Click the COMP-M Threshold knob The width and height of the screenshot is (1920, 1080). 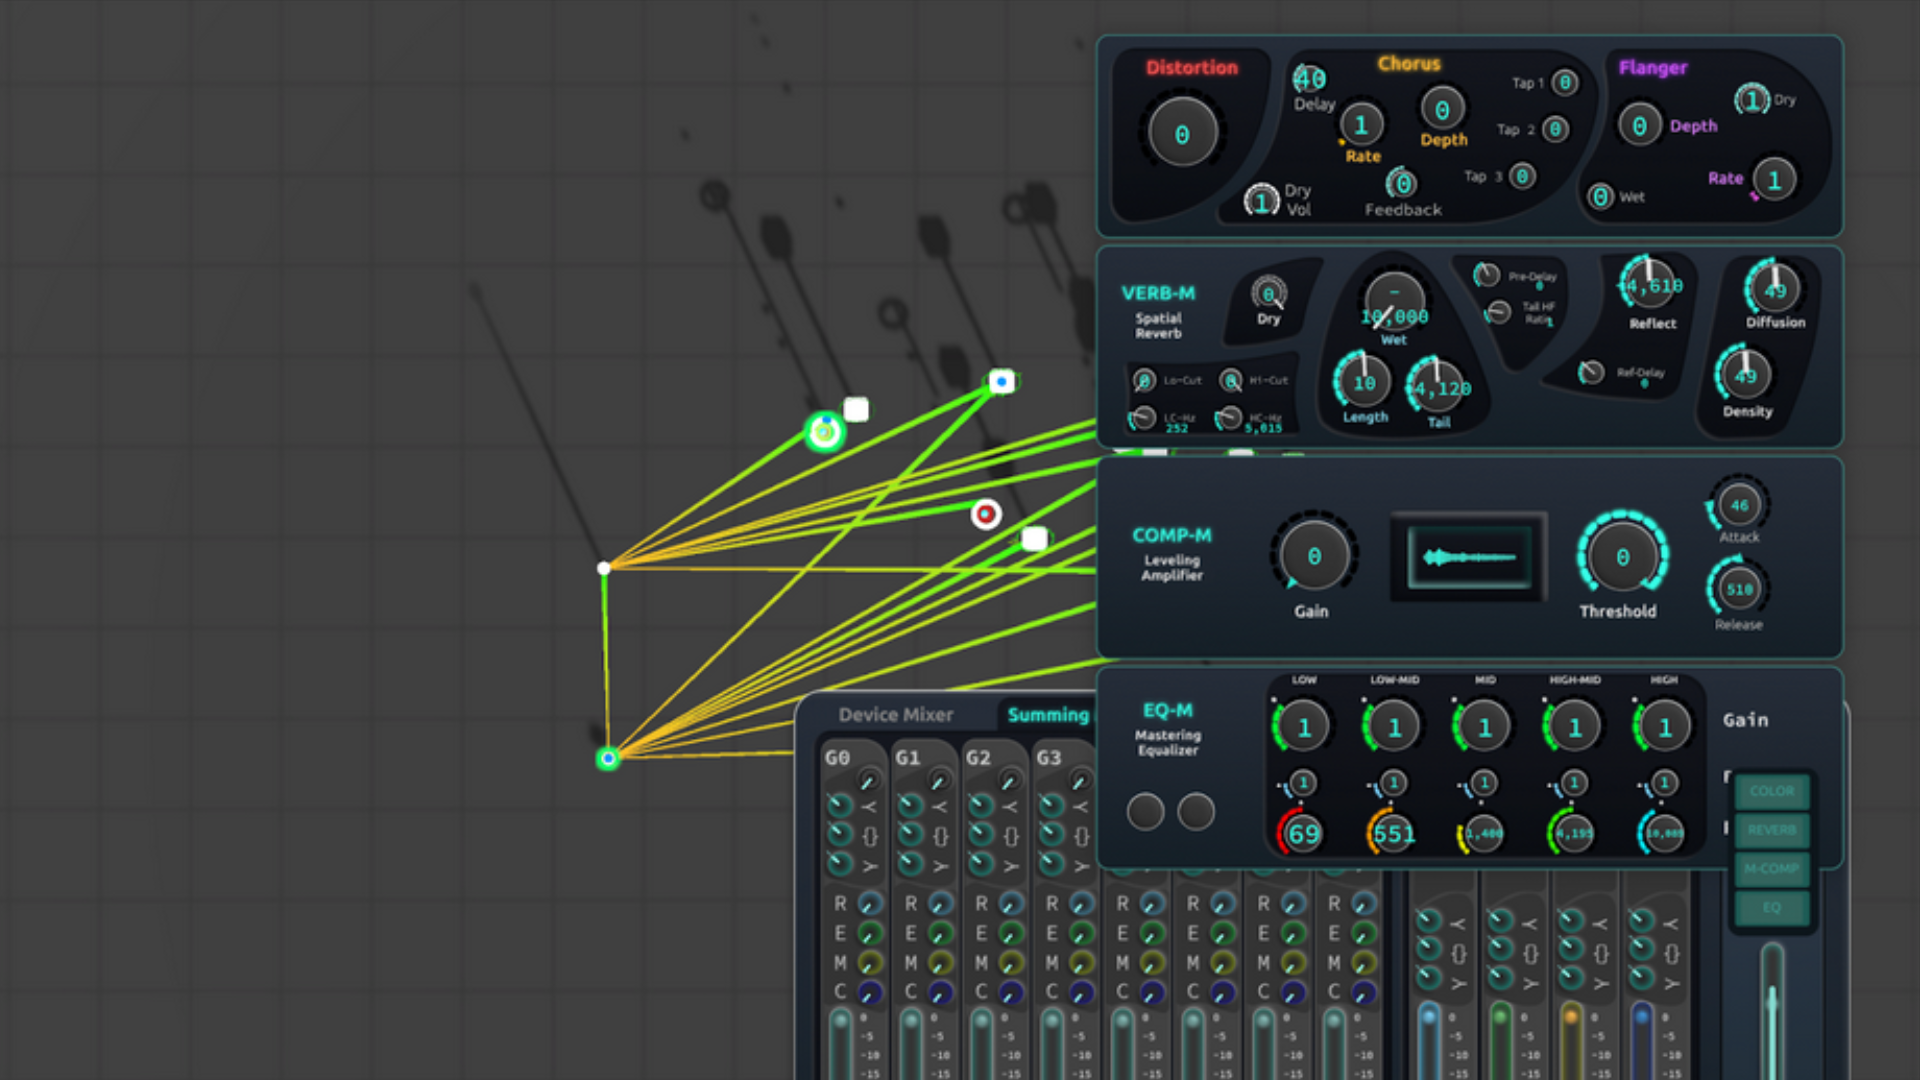point(1622,557)
